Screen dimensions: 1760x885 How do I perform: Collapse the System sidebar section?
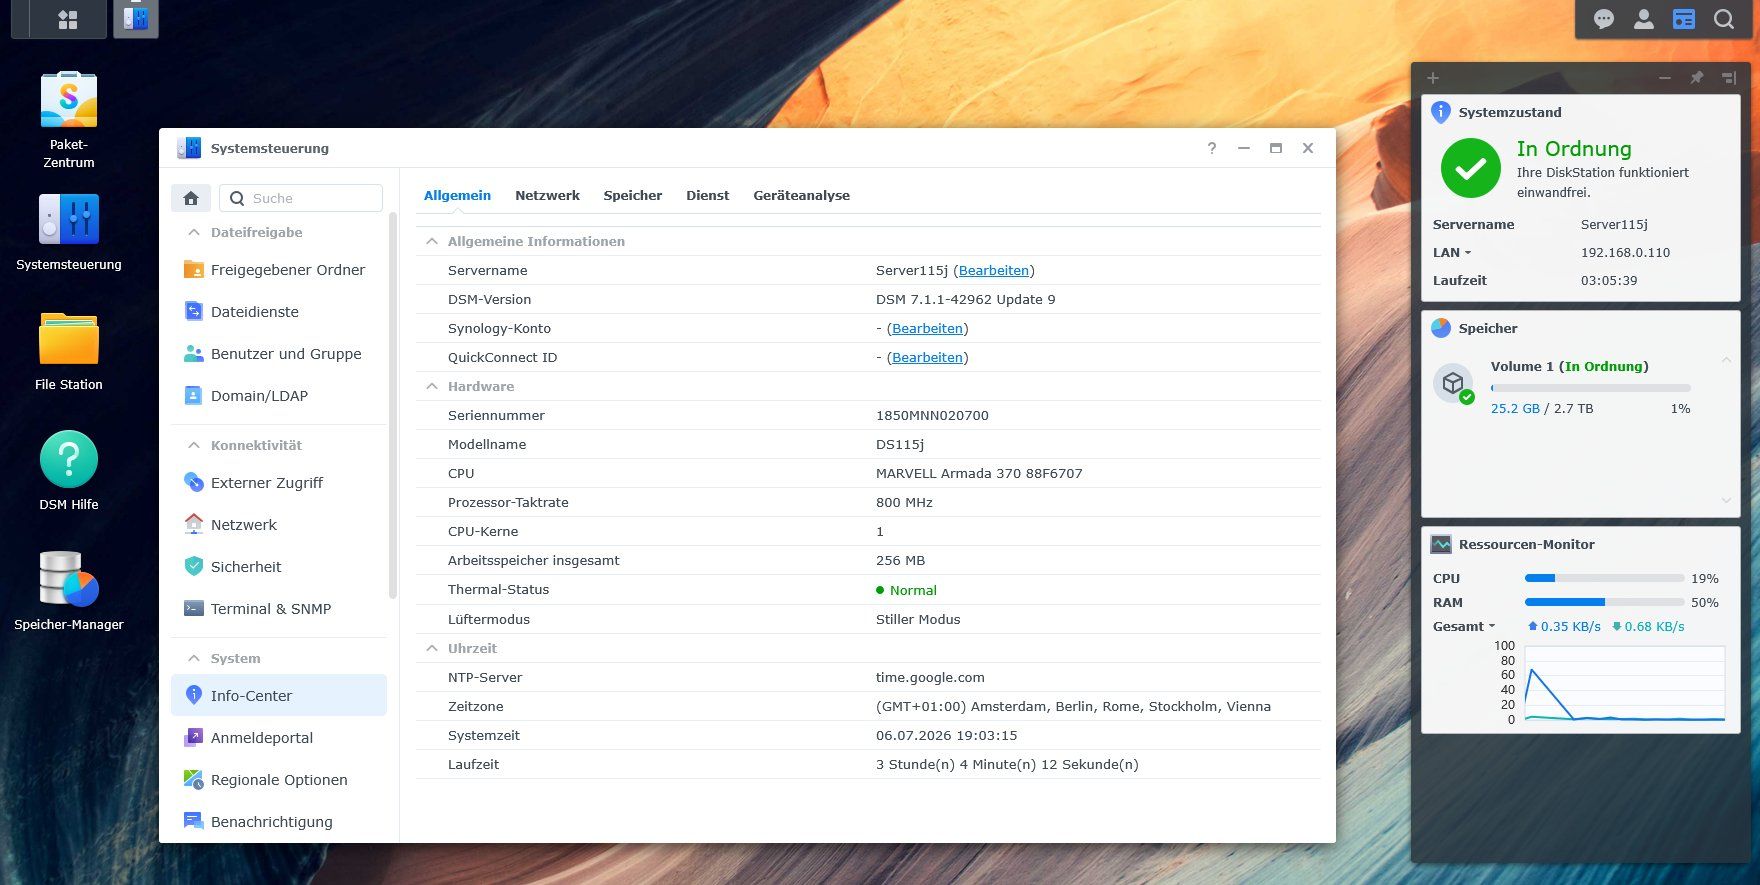click(194, 658)
